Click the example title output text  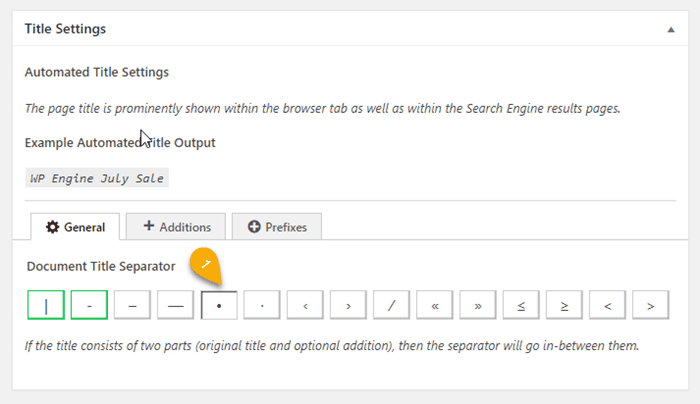pos(97,179)
